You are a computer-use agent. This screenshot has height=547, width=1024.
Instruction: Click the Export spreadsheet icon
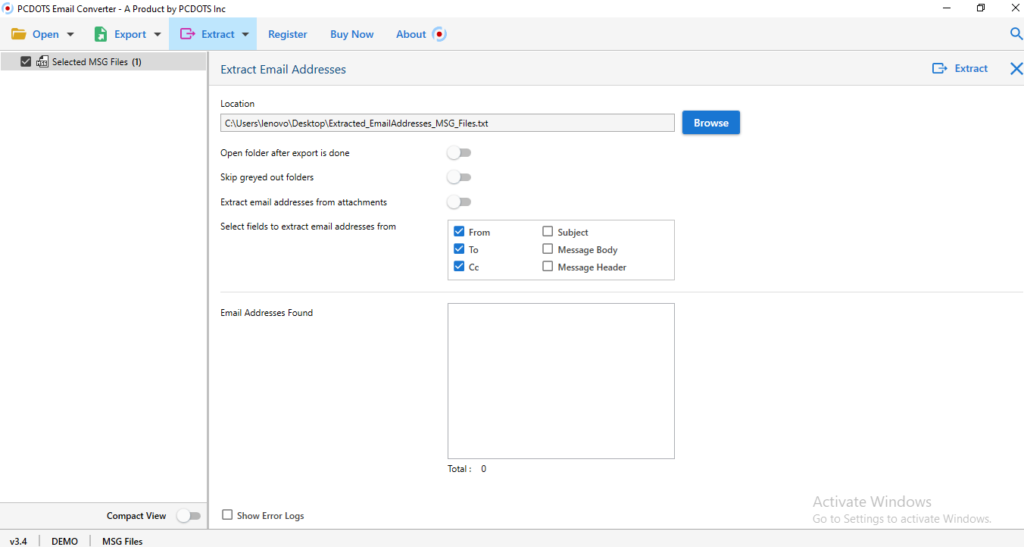pos(101,34)
